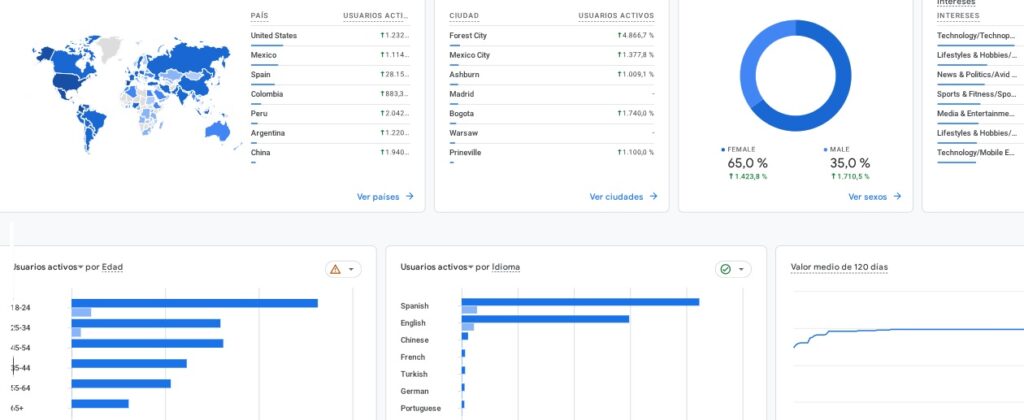Select the Edad dimension selector
The width and height of the screenshot is (1024, 420).
click(112, 267)
